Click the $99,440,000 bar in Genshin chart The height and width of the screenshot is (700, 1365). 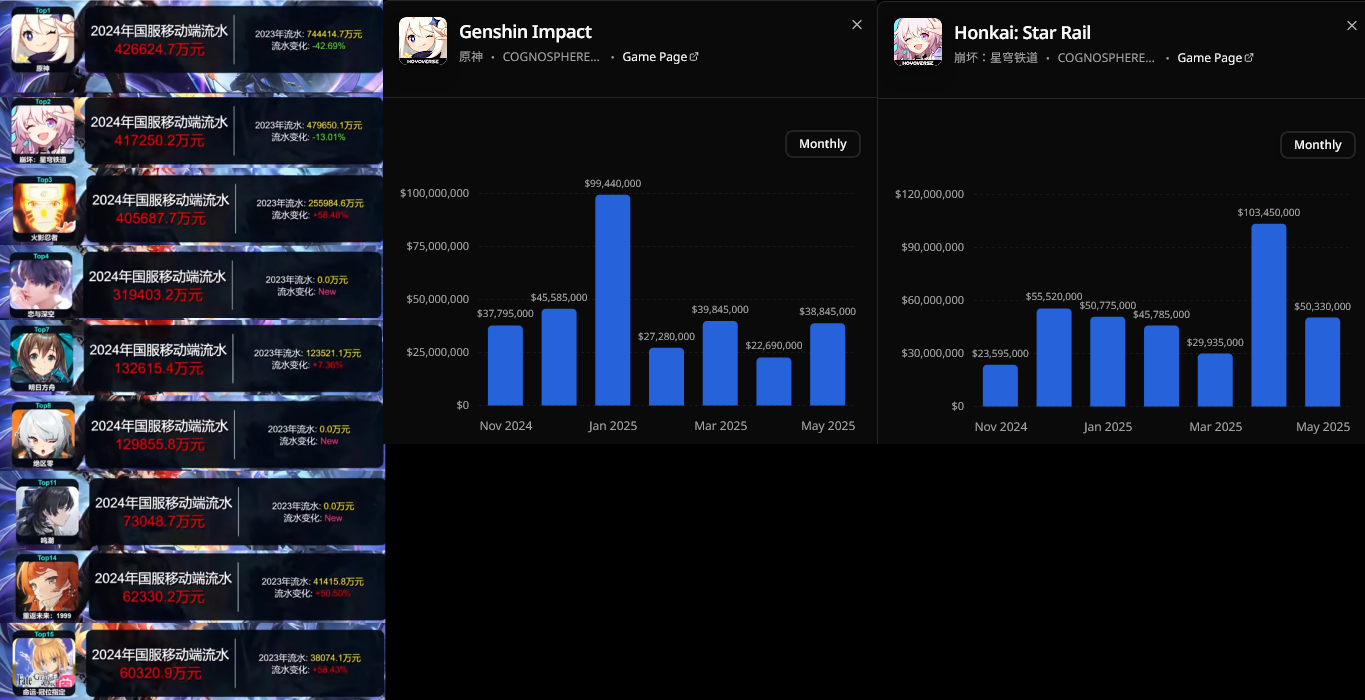(613, 300)
